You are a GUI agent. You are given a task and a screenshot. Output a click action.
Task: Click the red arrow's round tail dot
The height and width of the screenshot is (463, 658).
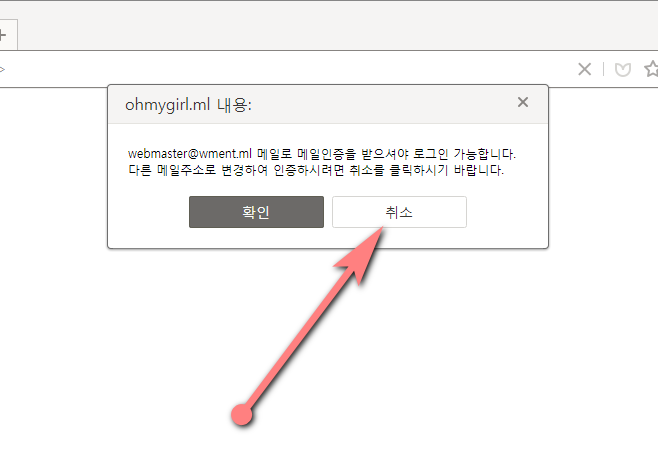click(242, 414)
